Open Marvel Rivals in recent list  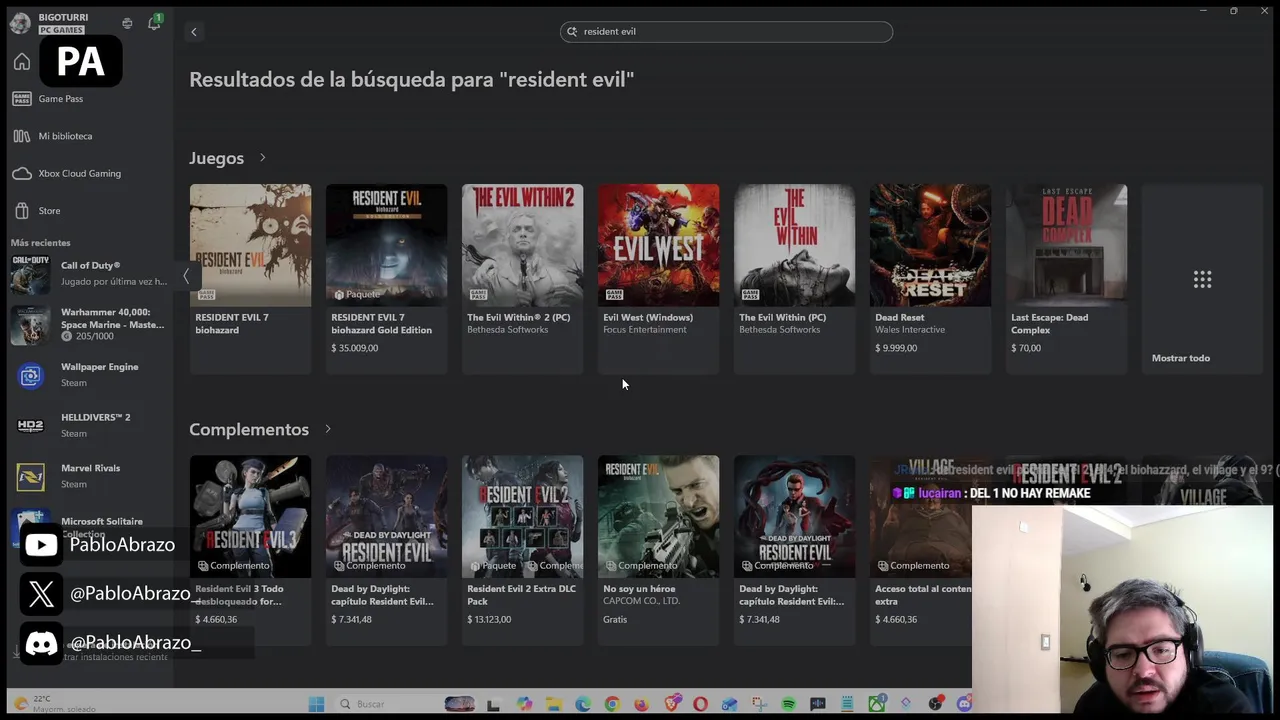89,476
